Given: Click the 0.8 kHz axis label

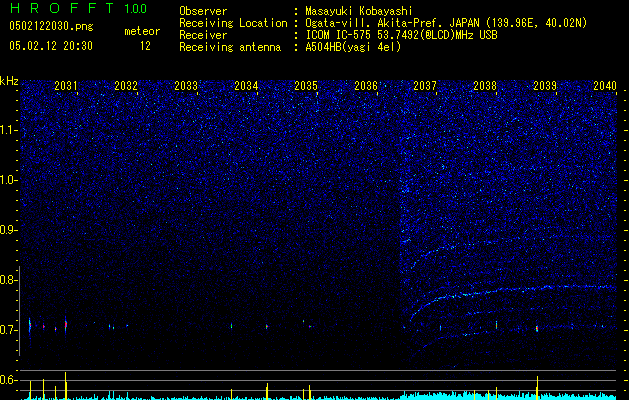Looking at the screenshot, I should tap(9, 280).
